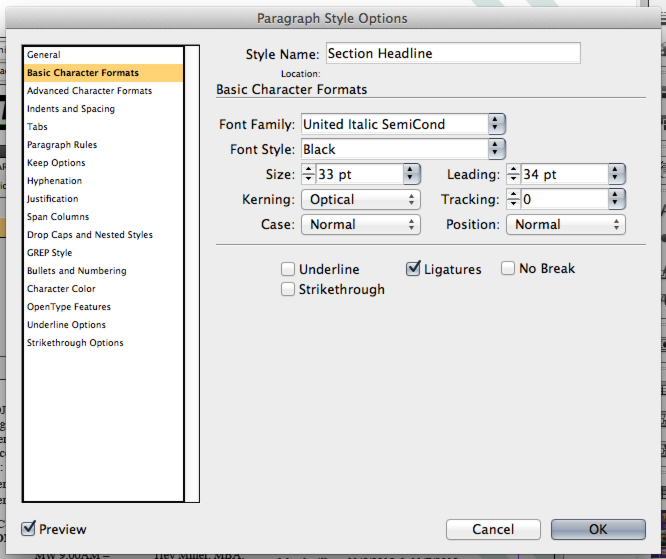The image size is (666, 559).
Task: Enable the Strikethrough checkbox
Action: 288,289
